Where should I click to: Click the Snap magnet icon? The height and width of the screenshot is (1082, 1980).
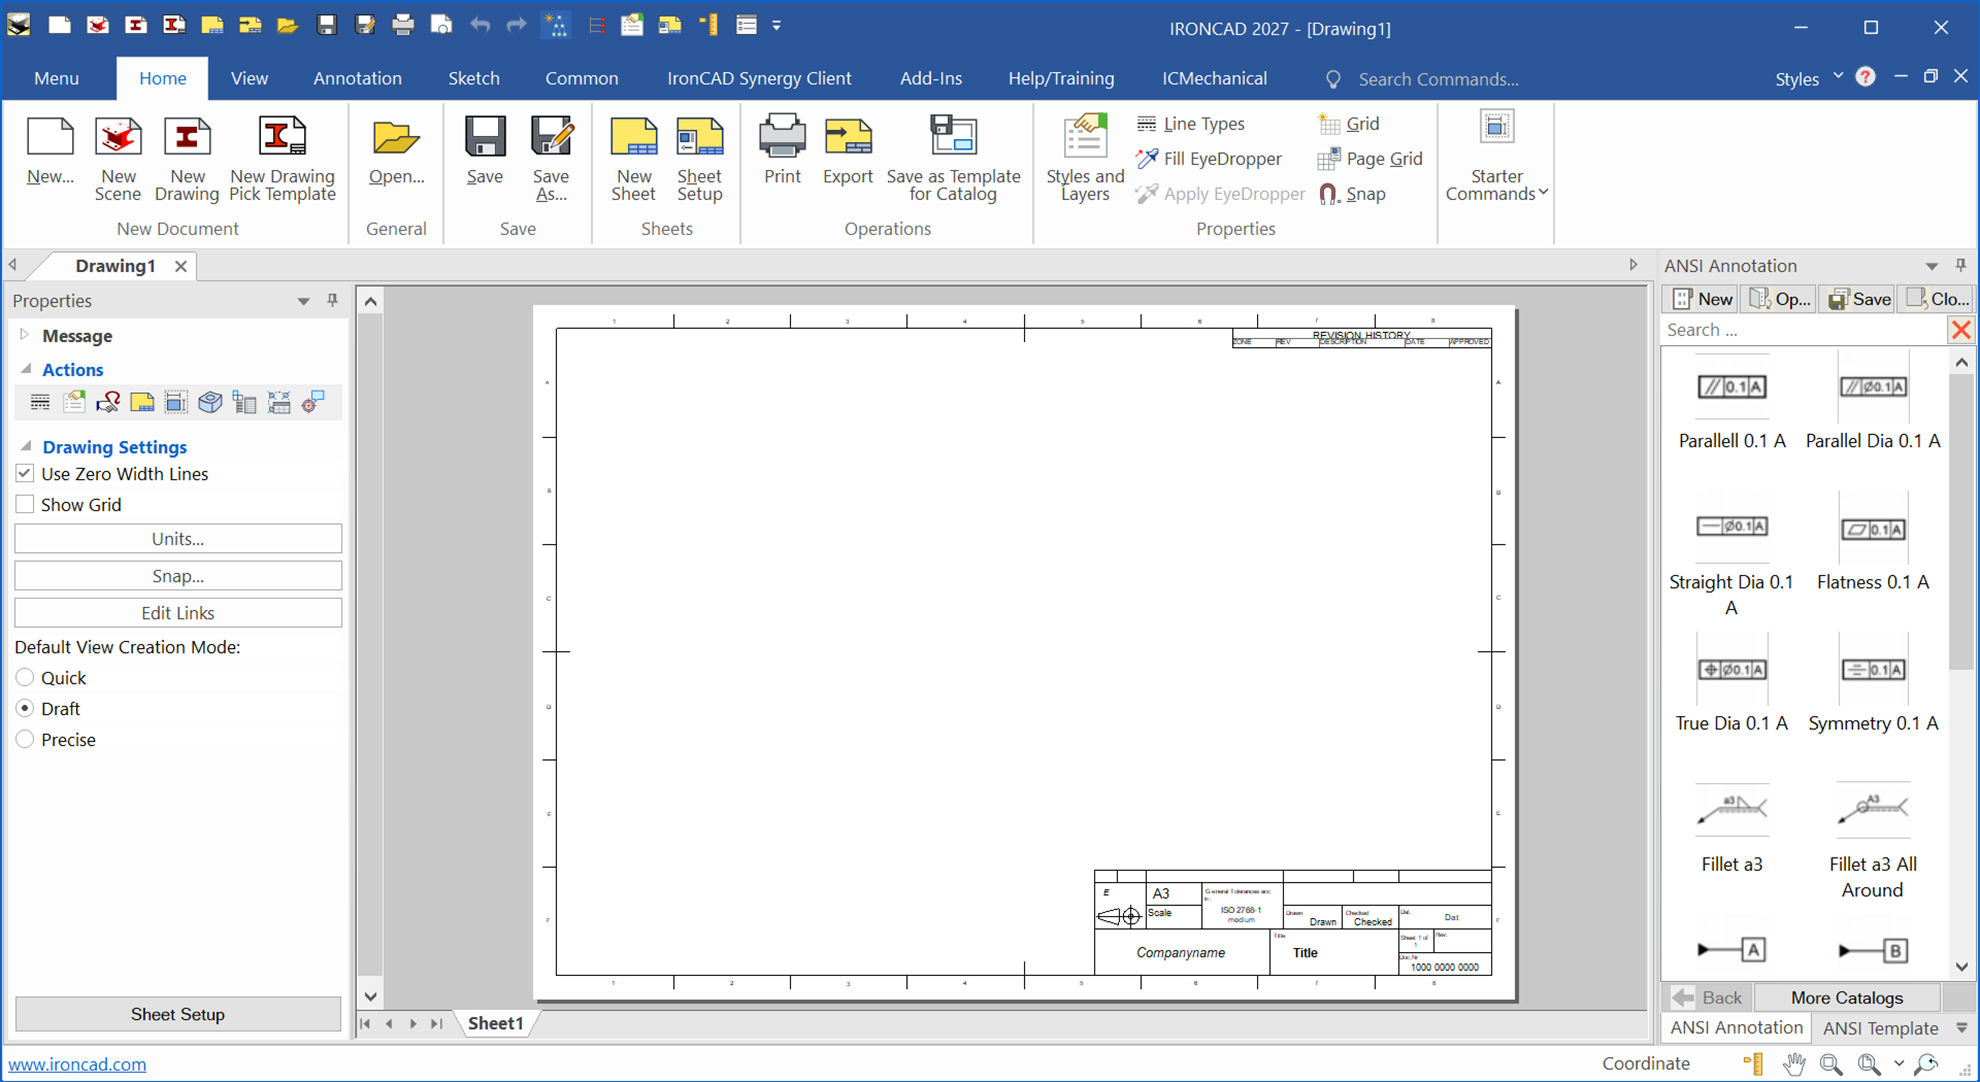[1329, 194]
